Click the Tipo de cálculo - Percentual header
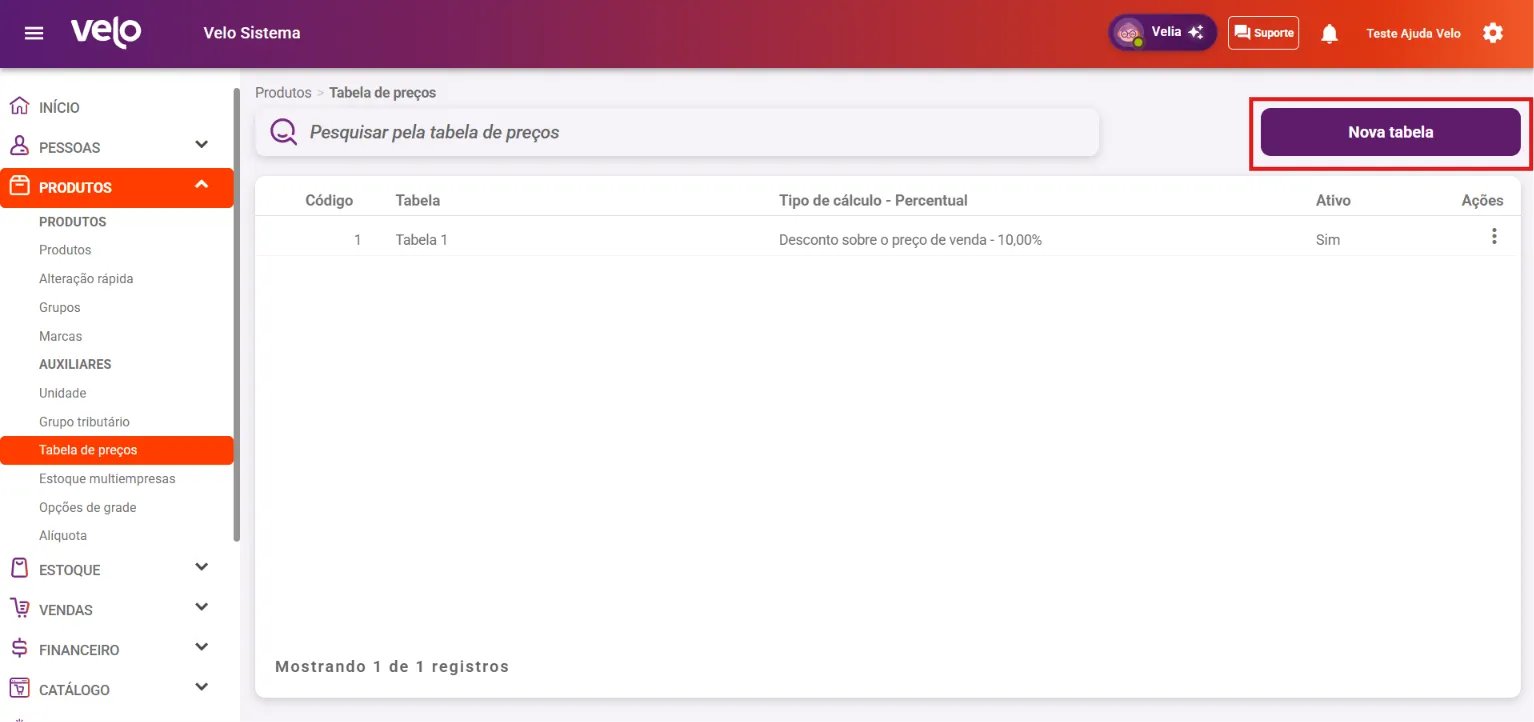1534x722 pixels. click(873, 200)
